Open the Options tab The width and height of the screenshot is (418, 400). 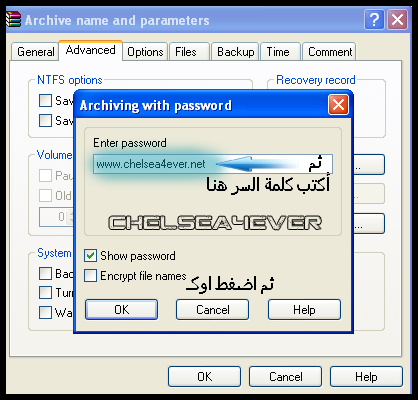(145, 52)
